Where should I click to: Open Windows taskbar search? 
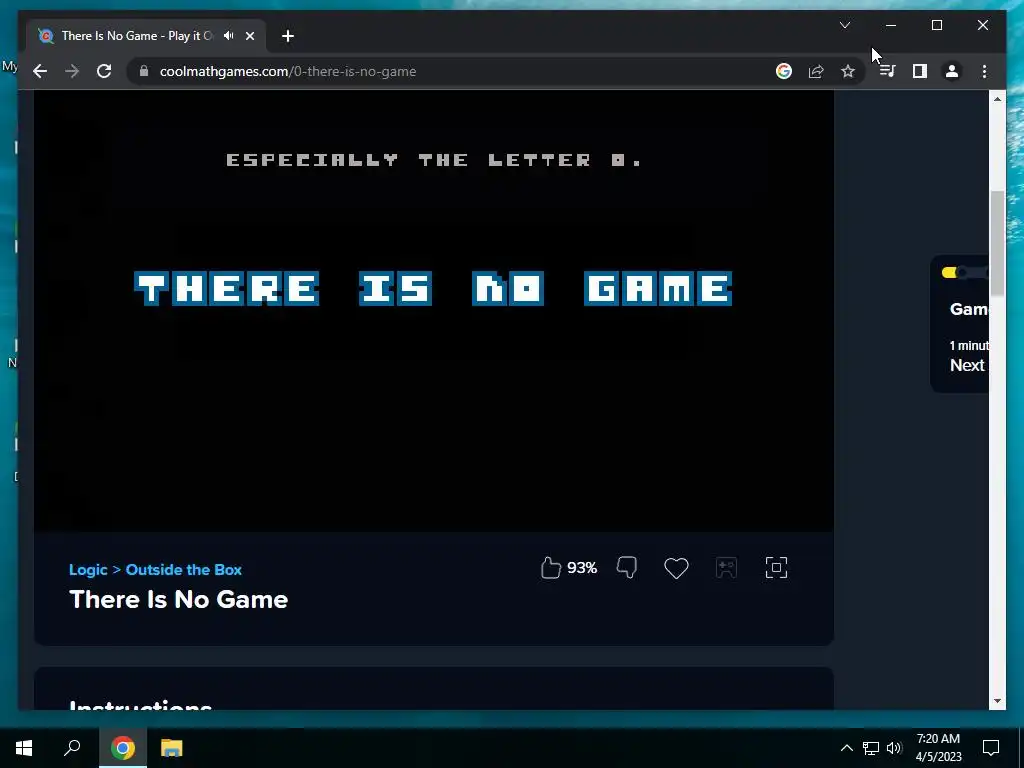coord(72,748)
